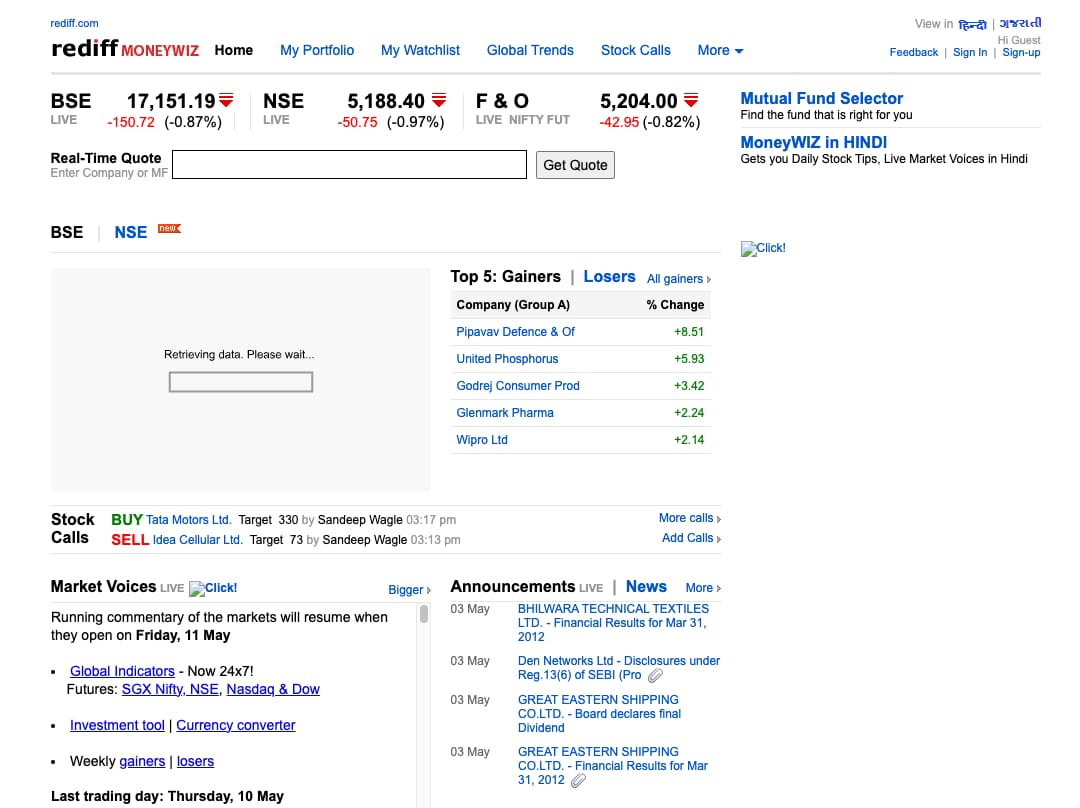The image size is (1080, 808).
Task: Open Great Eastern Shipping Financial Results announcement
Action: pyautogui.click(x=613, y=765)
